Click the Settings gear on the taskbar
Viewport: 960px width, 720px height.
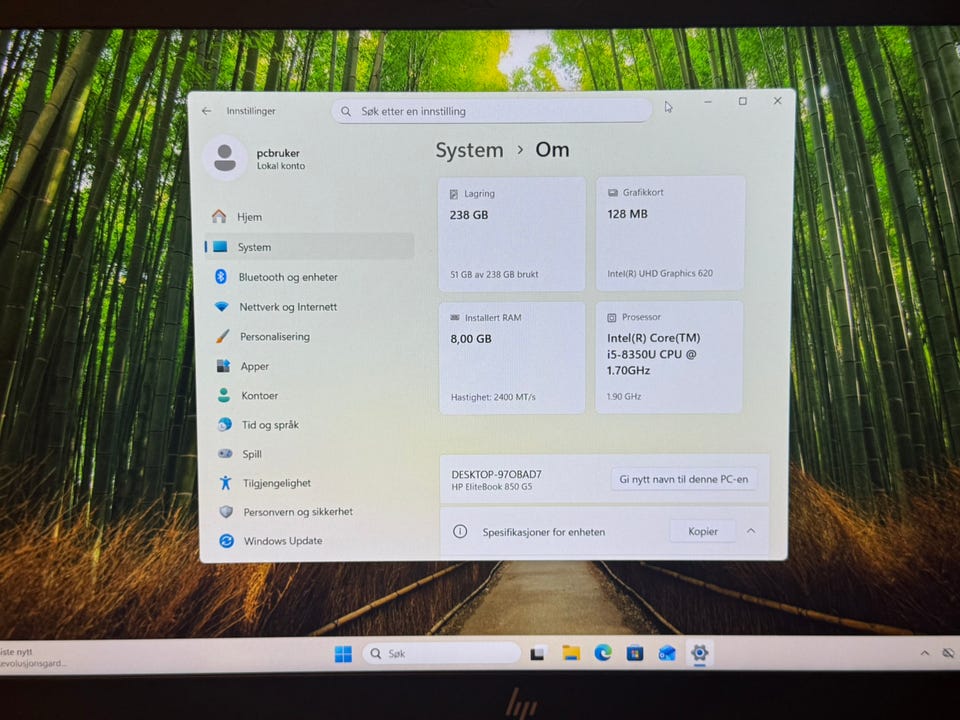pos(699,653)
